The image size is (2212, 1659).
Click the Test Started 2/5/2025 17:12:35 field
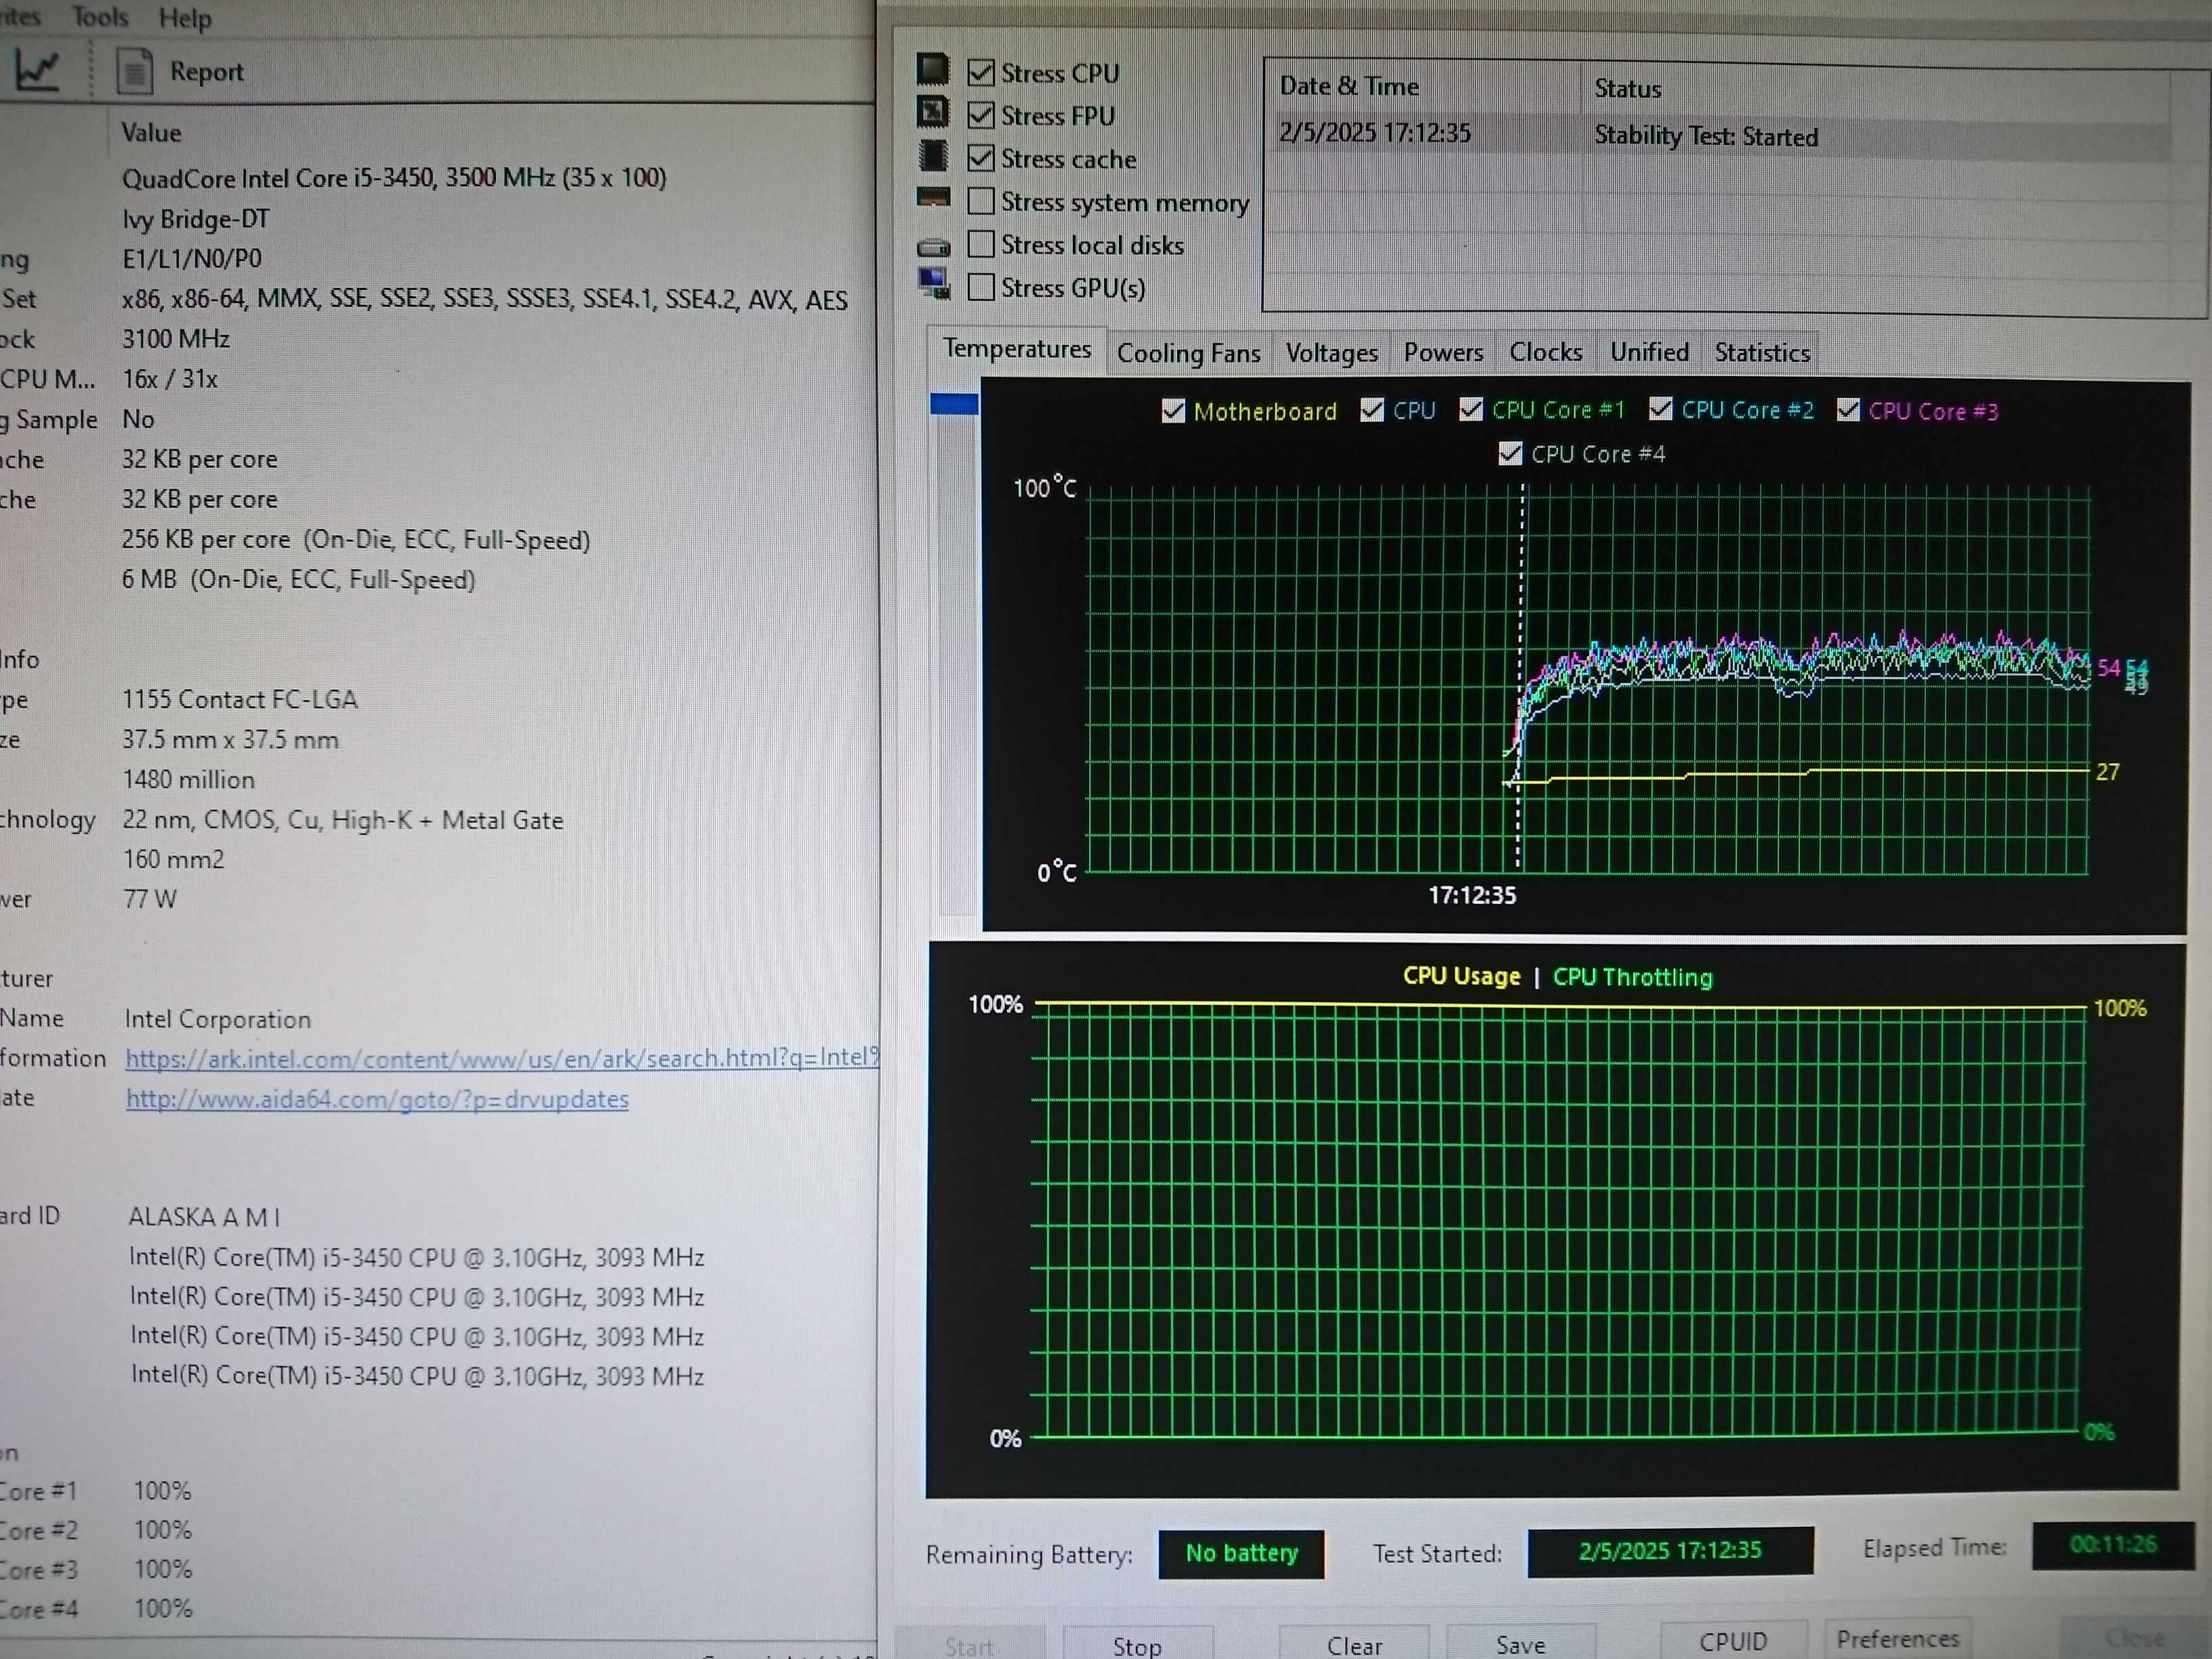coord(1670,1550)
